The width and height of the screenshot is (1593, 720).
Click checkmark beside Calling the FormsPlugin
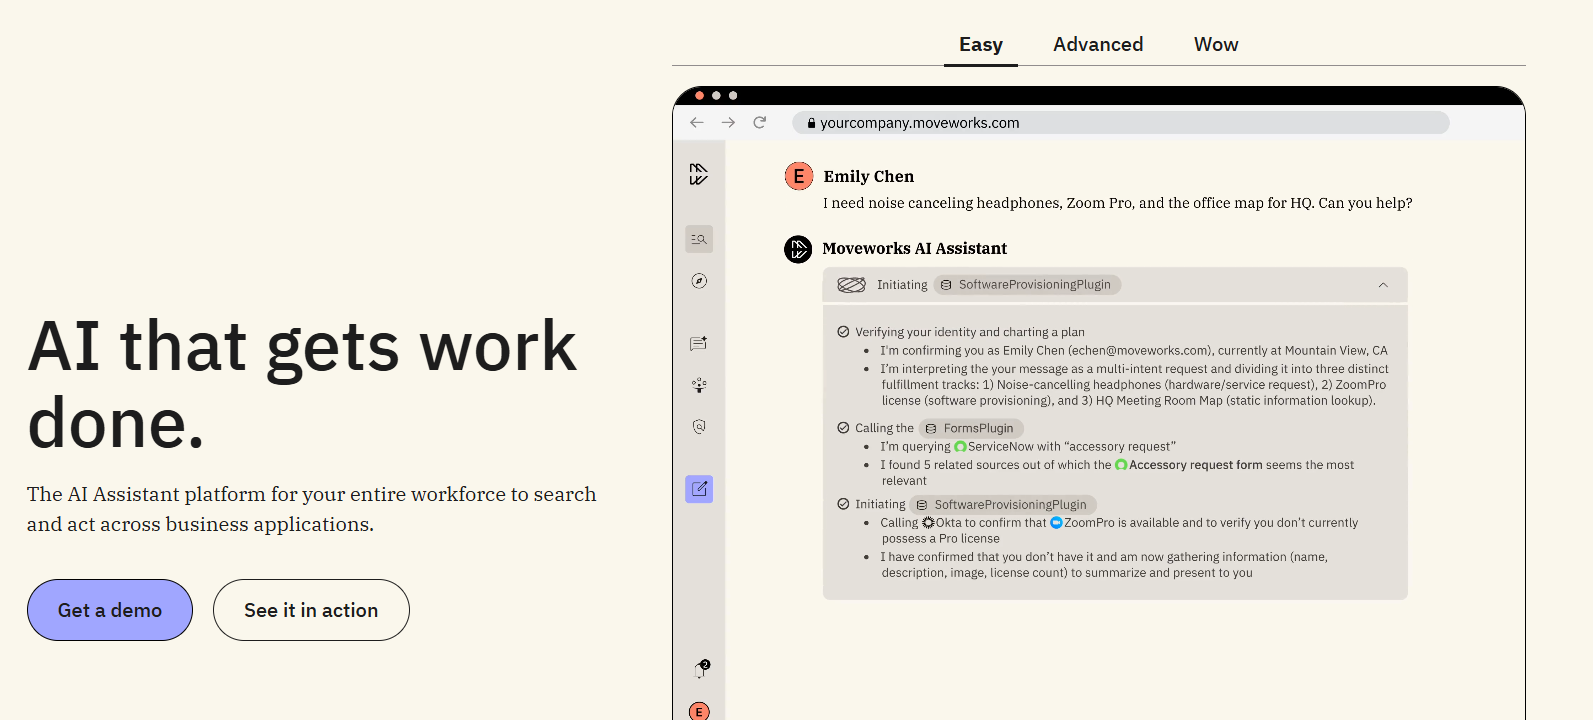843,428
